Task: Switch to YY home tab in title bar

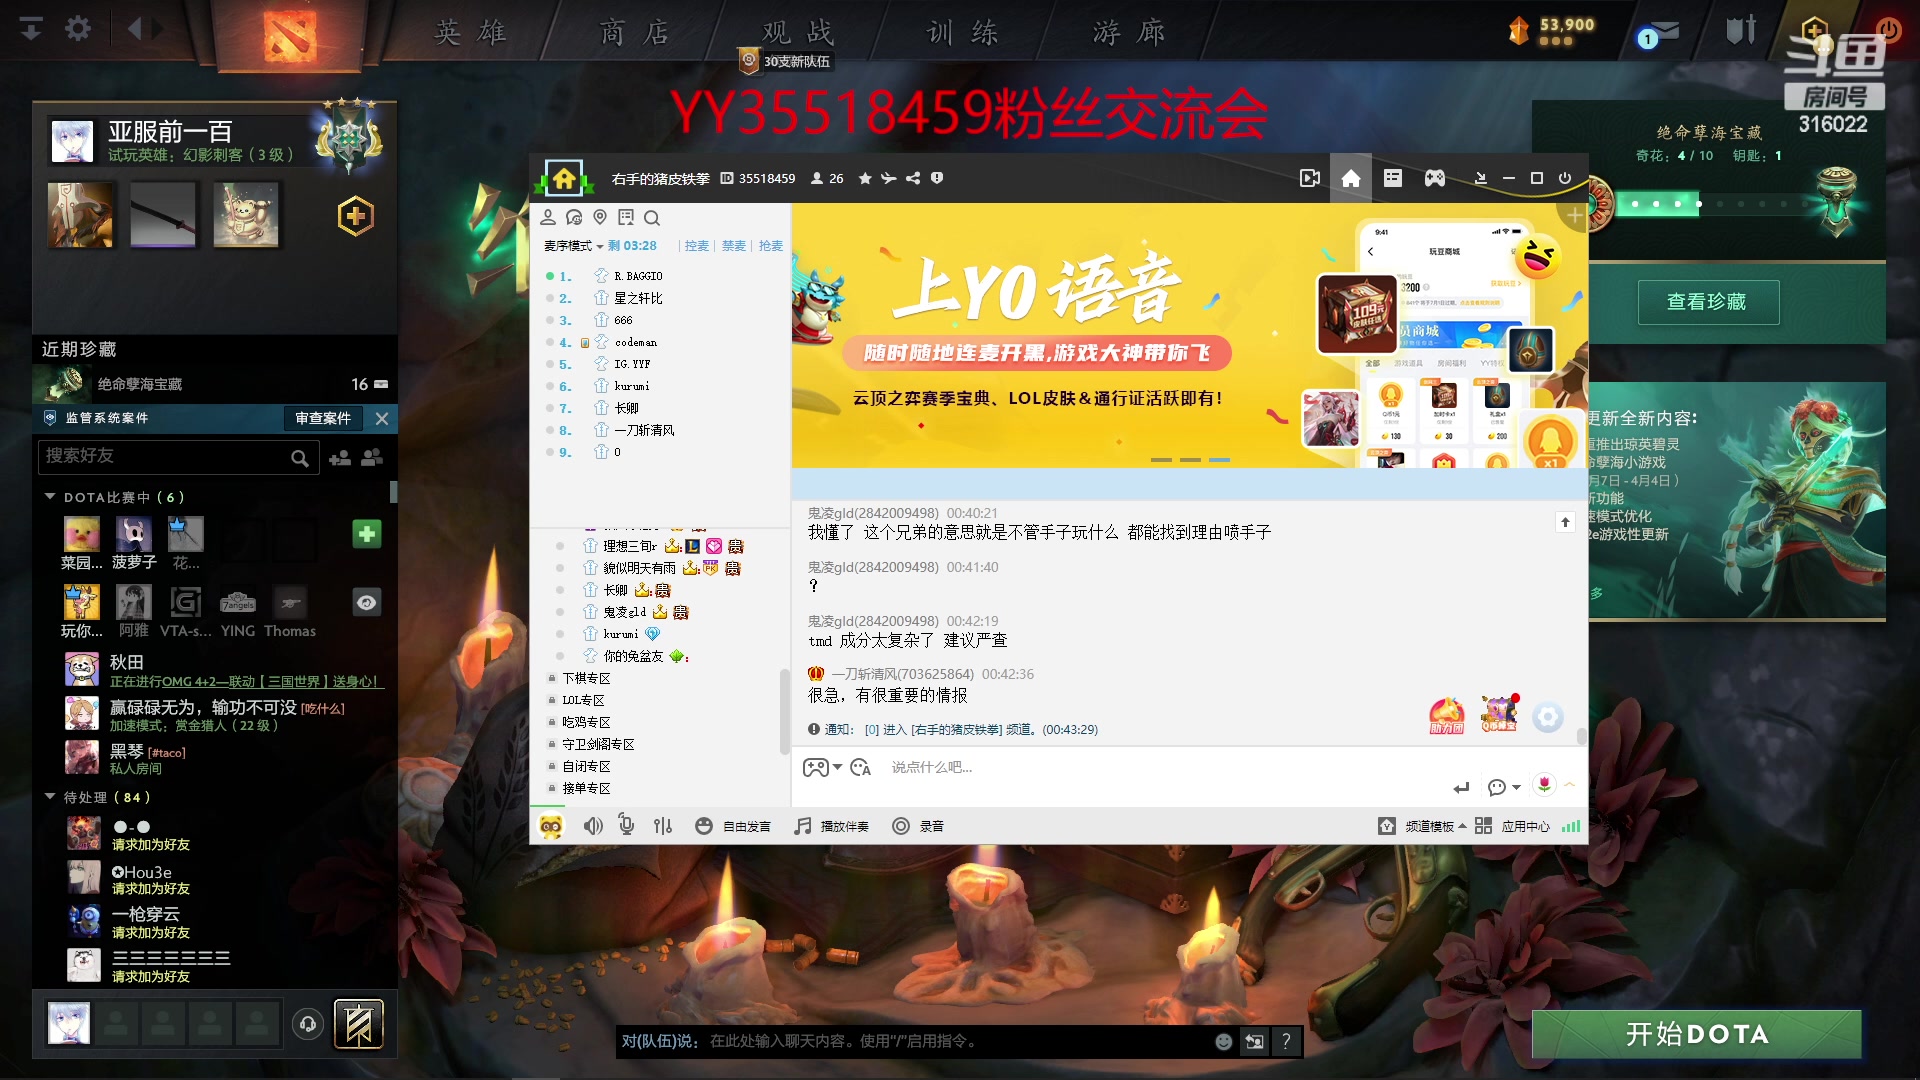Action: [1351, 178]
